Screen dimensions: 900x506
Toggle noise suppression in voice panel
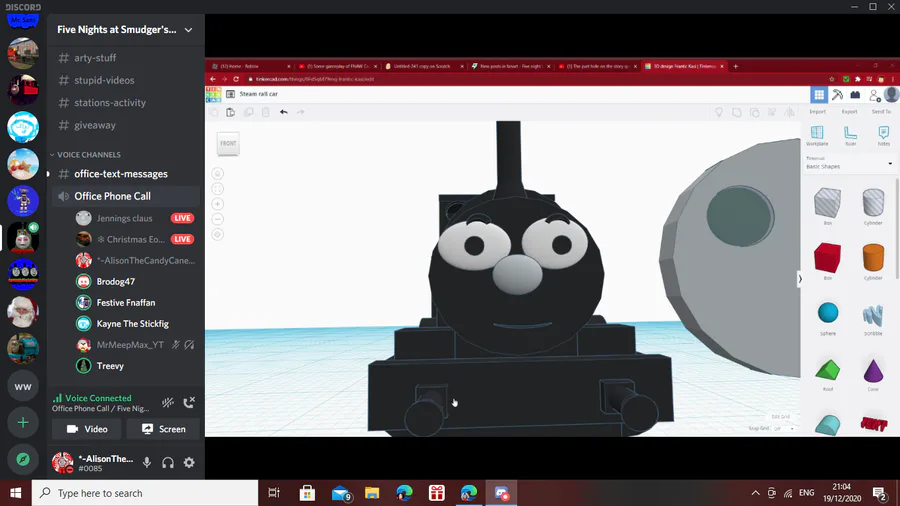[x=168, y=403]
